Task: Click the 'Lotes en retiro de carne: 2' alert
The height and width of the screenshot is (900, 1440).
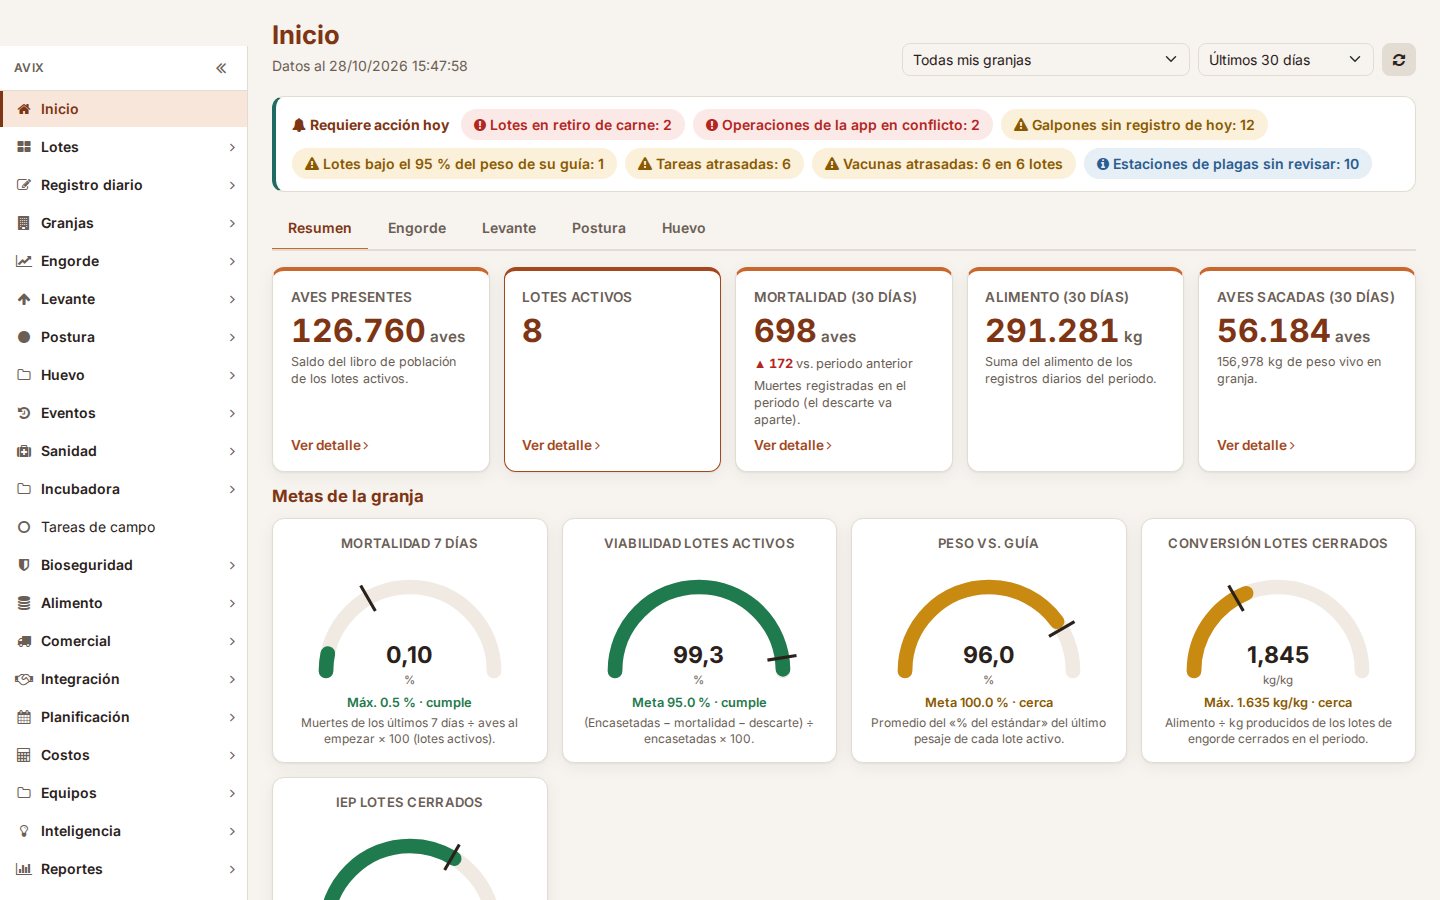Action: click(573, 125)
